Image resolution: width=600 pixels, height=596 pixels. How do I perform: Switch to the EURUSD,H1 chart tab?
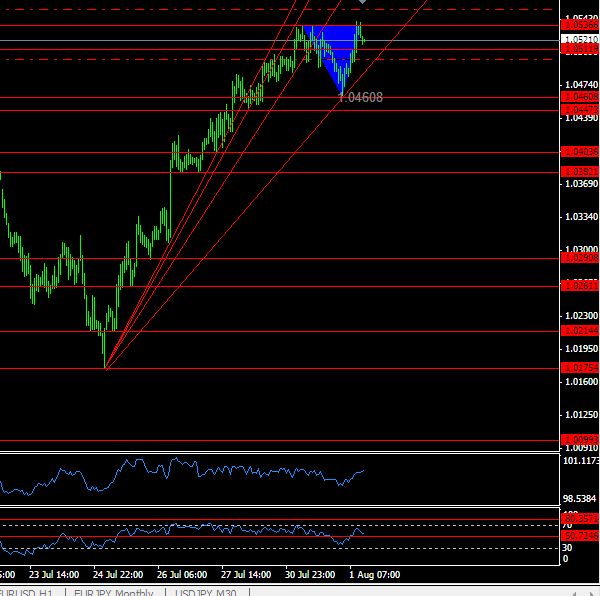(27, 593)
